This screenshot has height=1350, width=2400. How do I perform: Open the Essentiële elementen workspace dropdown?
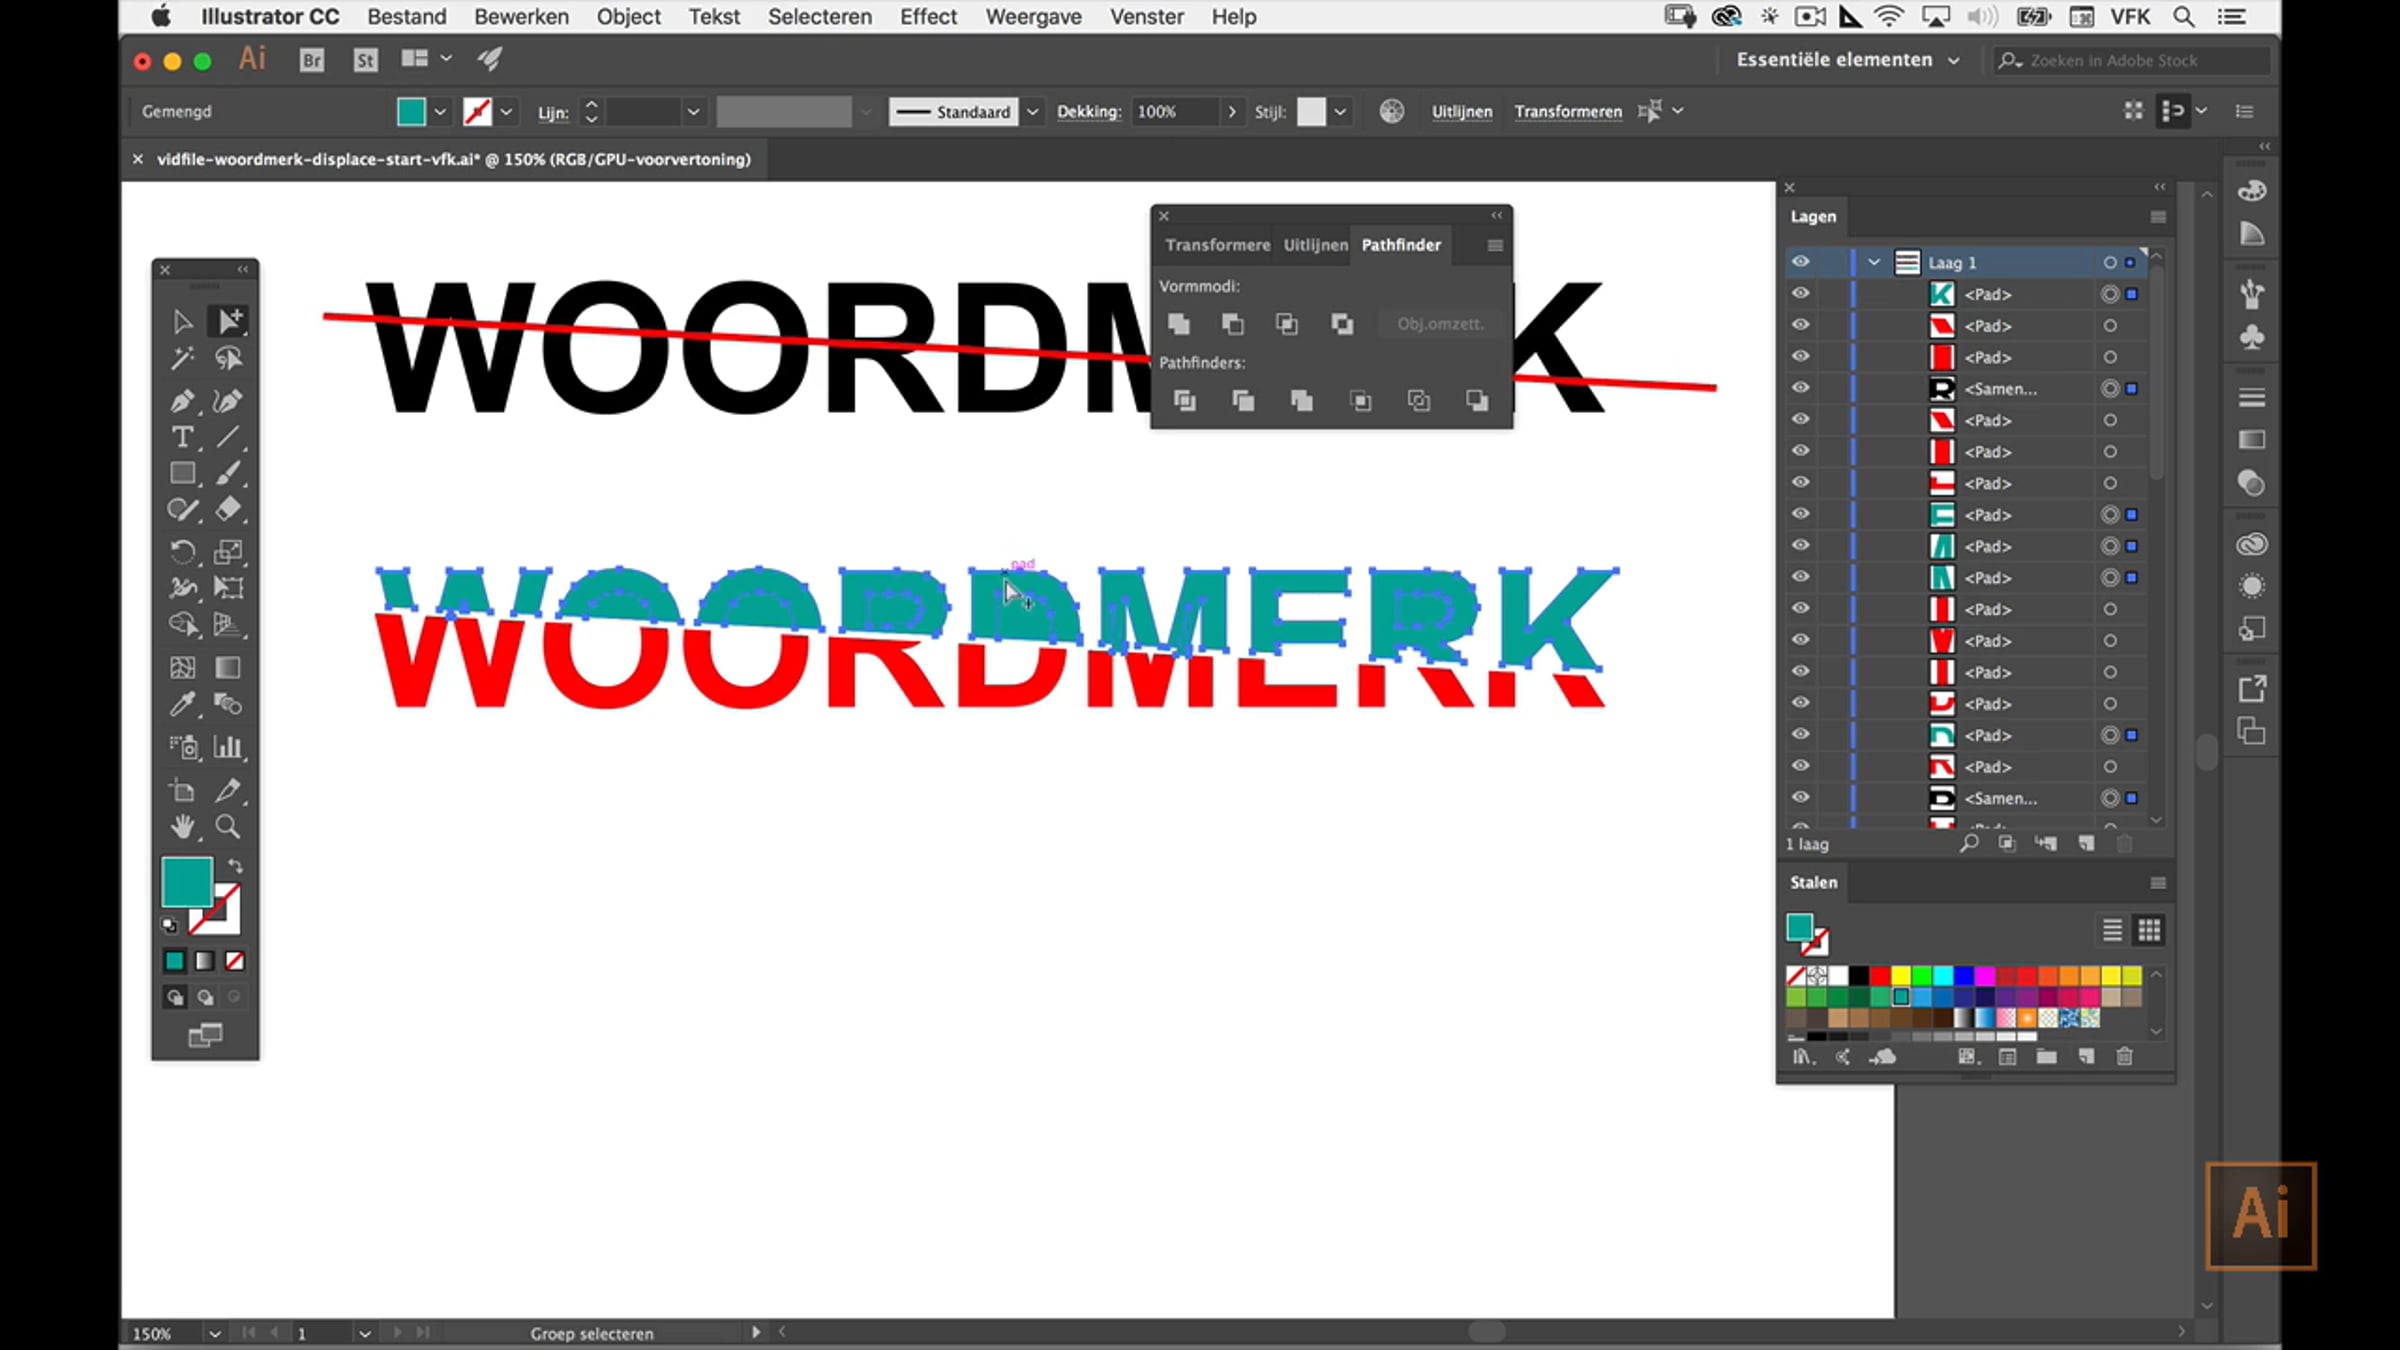click(x=1953, y=60)
